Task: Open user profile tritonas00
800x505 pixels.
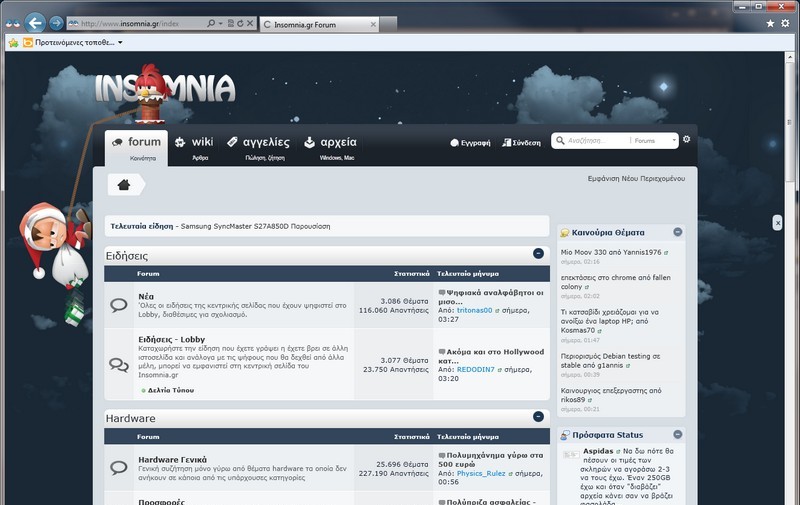Action: tap(474, 310)
